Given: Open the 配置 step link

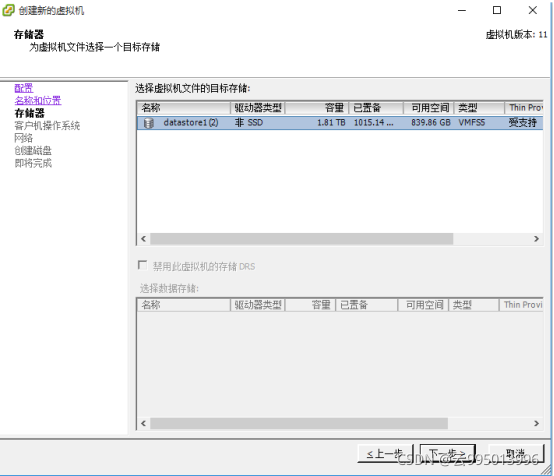Looking at the screenshot, I should click(x=24, y=88).
